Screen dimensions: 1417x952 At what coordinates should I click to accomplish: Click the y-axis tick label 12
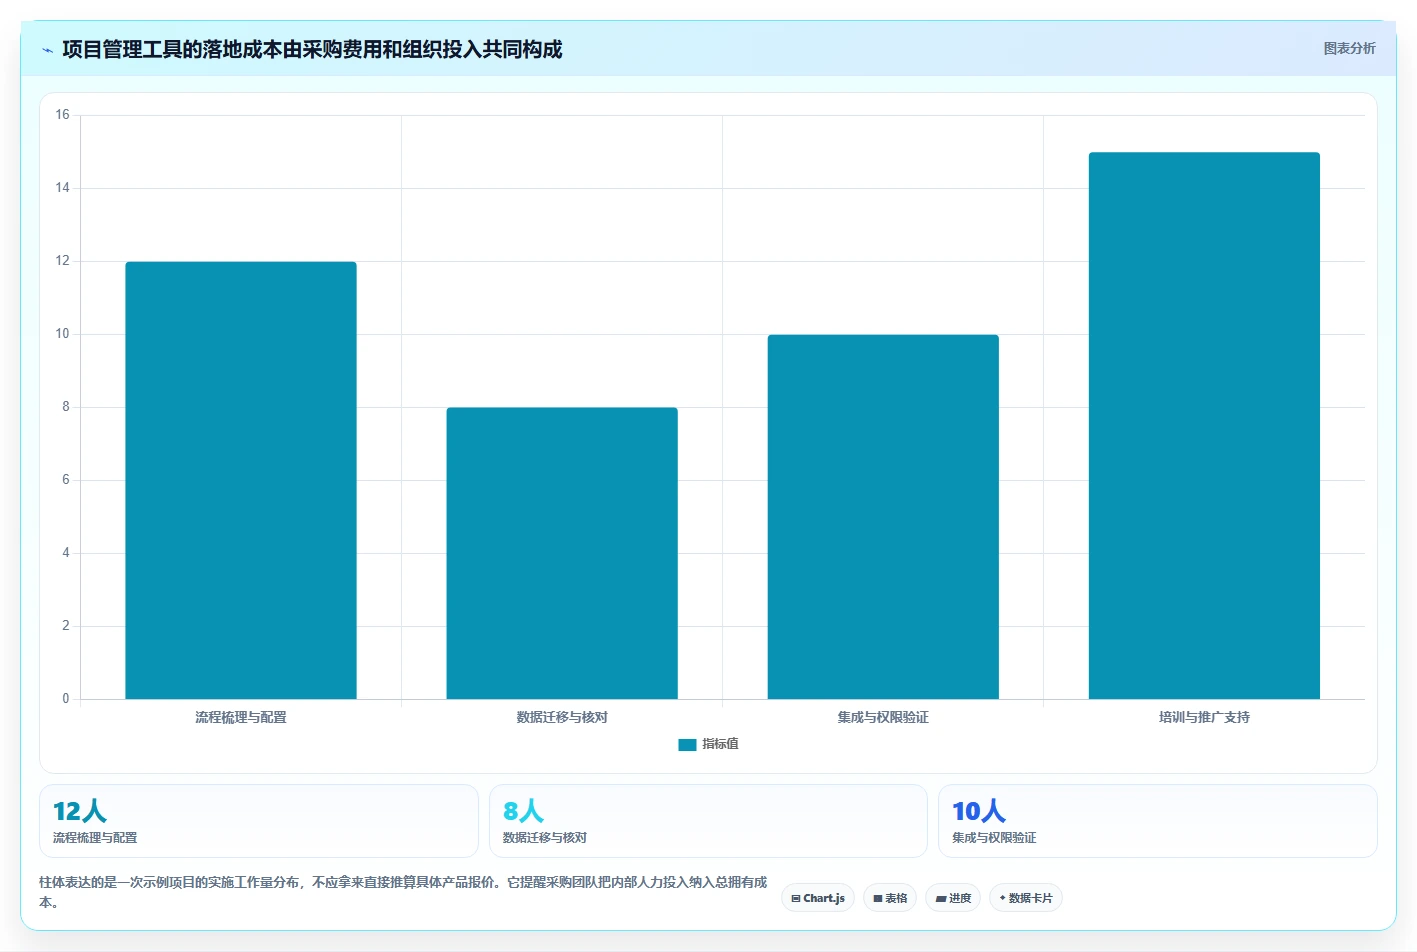coord(63,261)
